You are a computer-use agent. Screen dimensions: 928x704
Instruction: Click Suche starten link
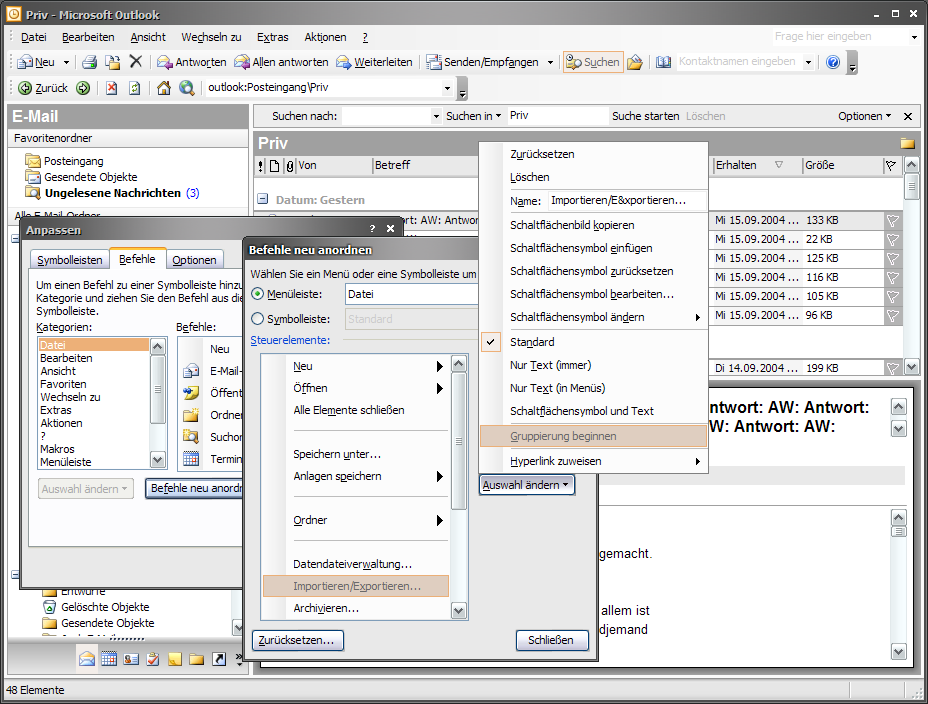coord(645,116)
